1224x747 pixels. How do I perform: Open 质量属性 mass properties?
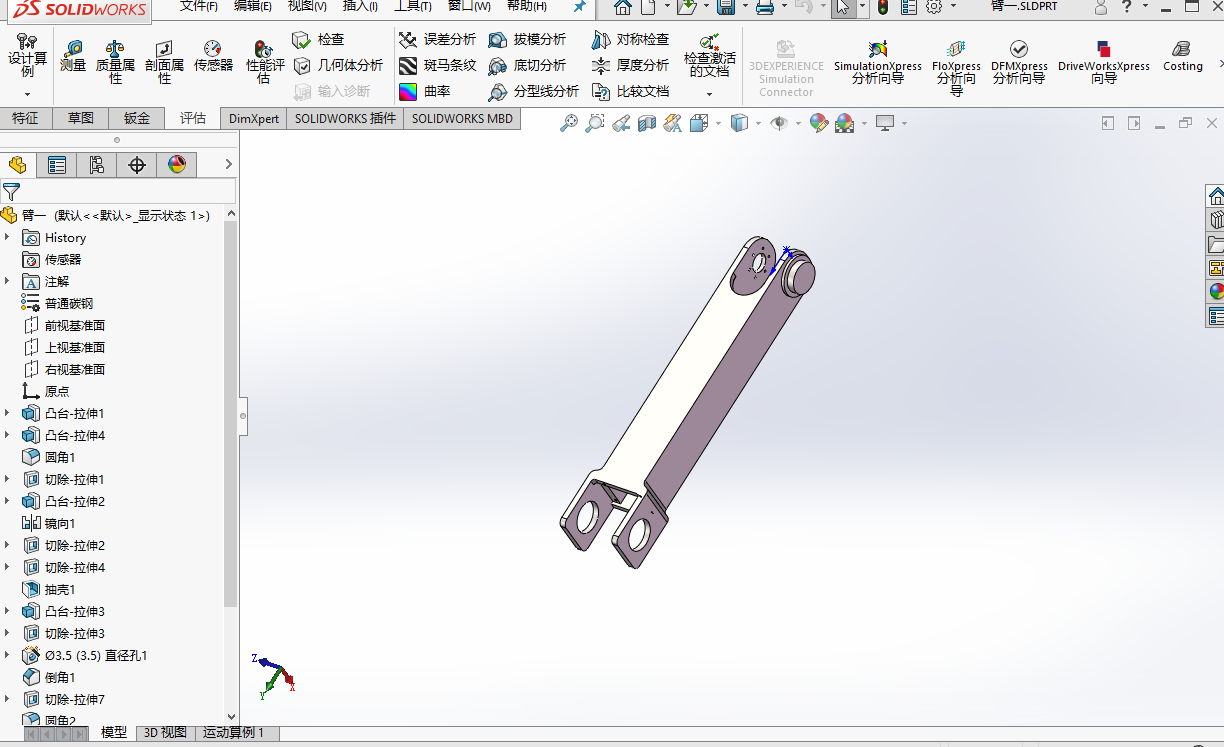coord(115,61)
